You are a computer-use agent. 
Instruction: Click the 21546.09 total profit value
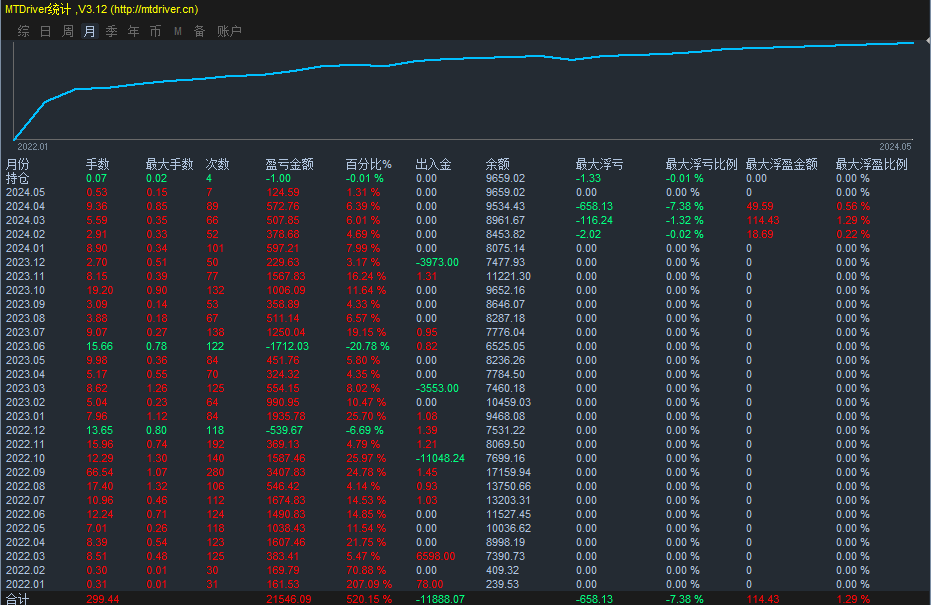point(289,599)
